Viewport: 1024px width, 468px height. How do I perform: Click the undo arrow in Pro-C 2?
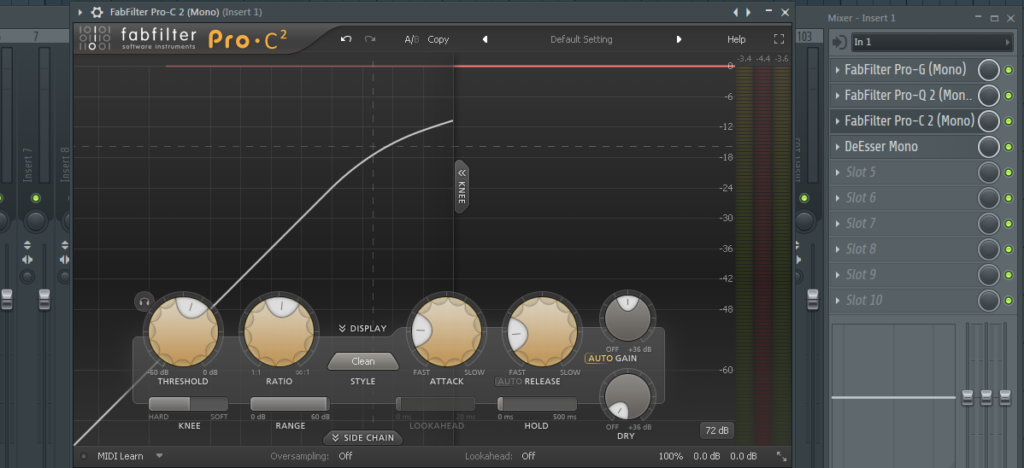(x=346, y=39)
